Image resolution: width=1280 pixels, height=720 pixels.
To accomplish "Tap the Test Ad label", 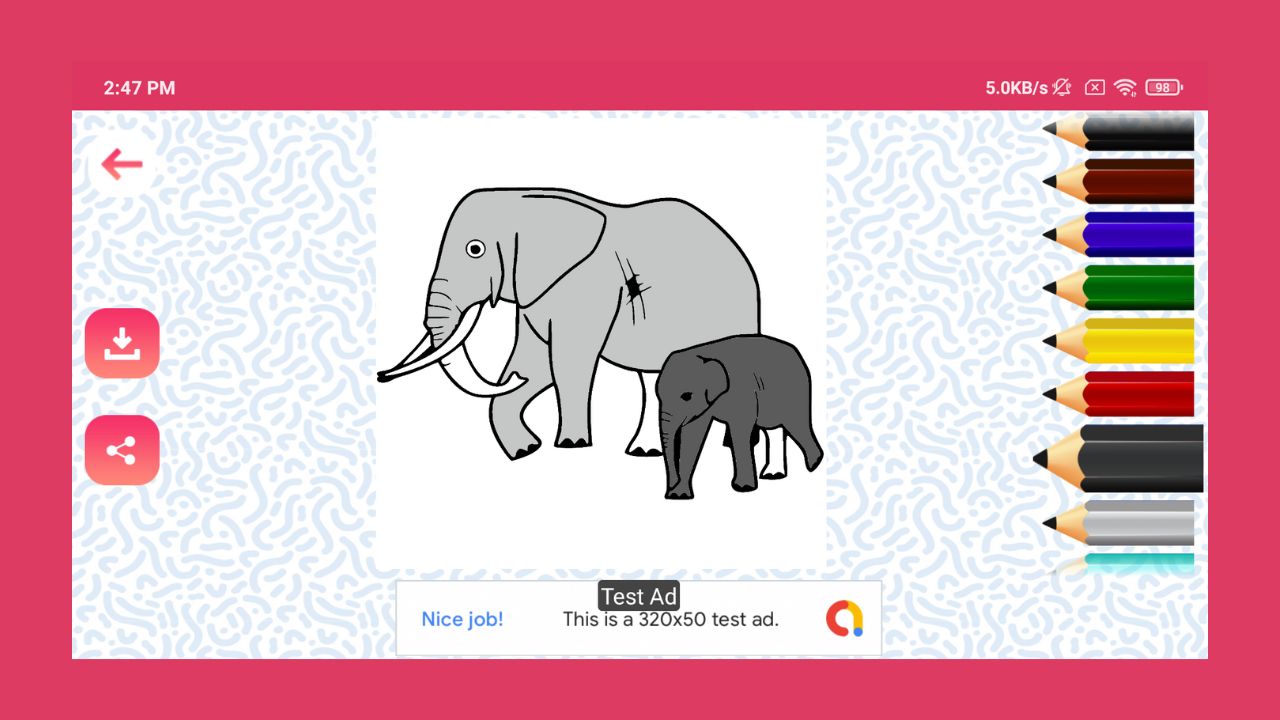I will point(639,596).
